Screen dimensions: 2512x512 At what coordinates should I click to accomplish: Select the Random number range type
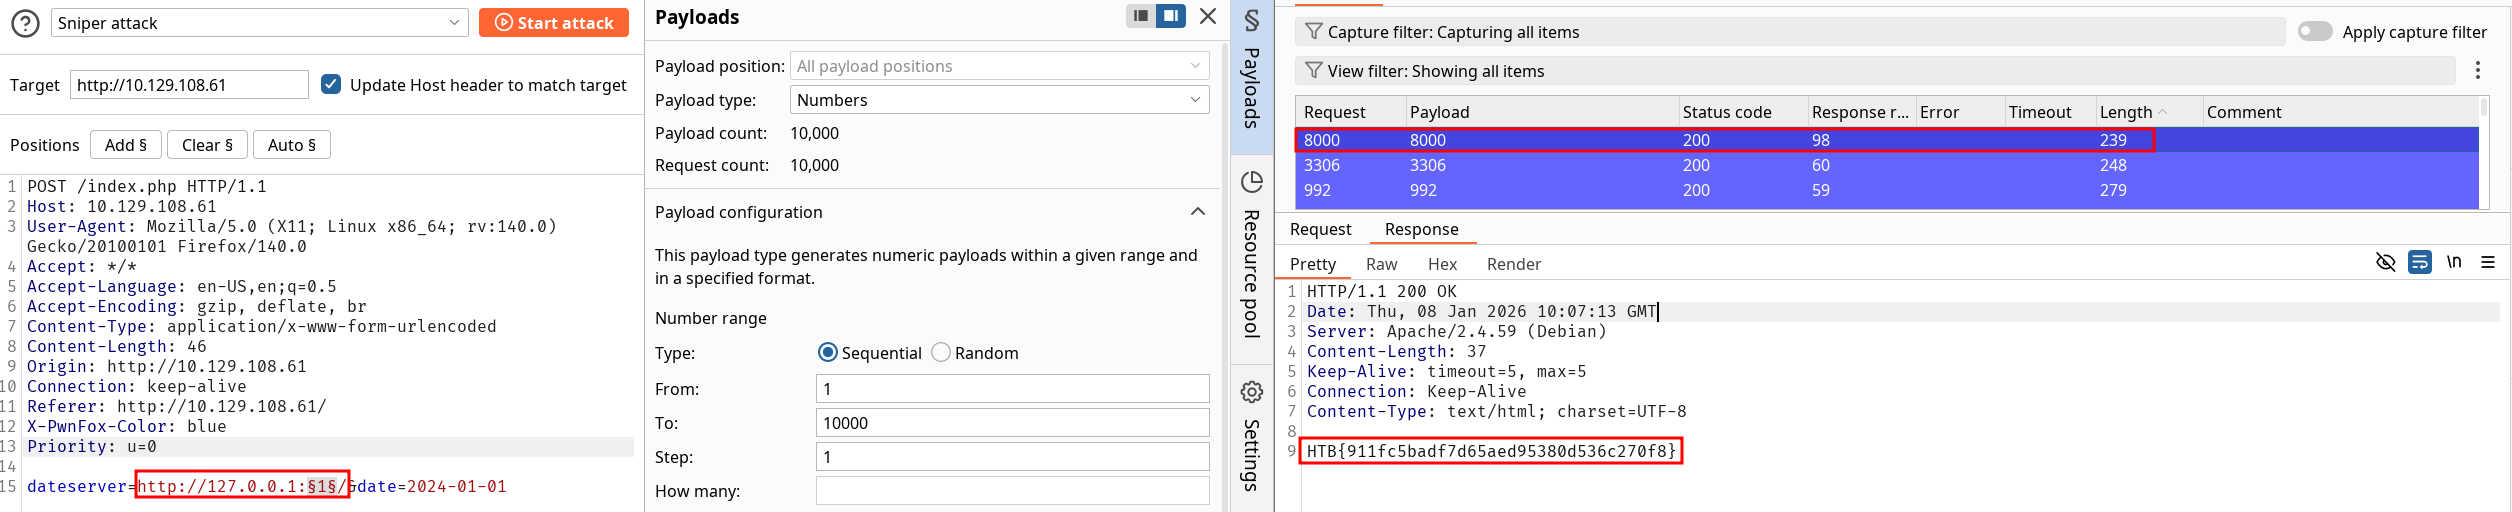click(x=941, y=352)
